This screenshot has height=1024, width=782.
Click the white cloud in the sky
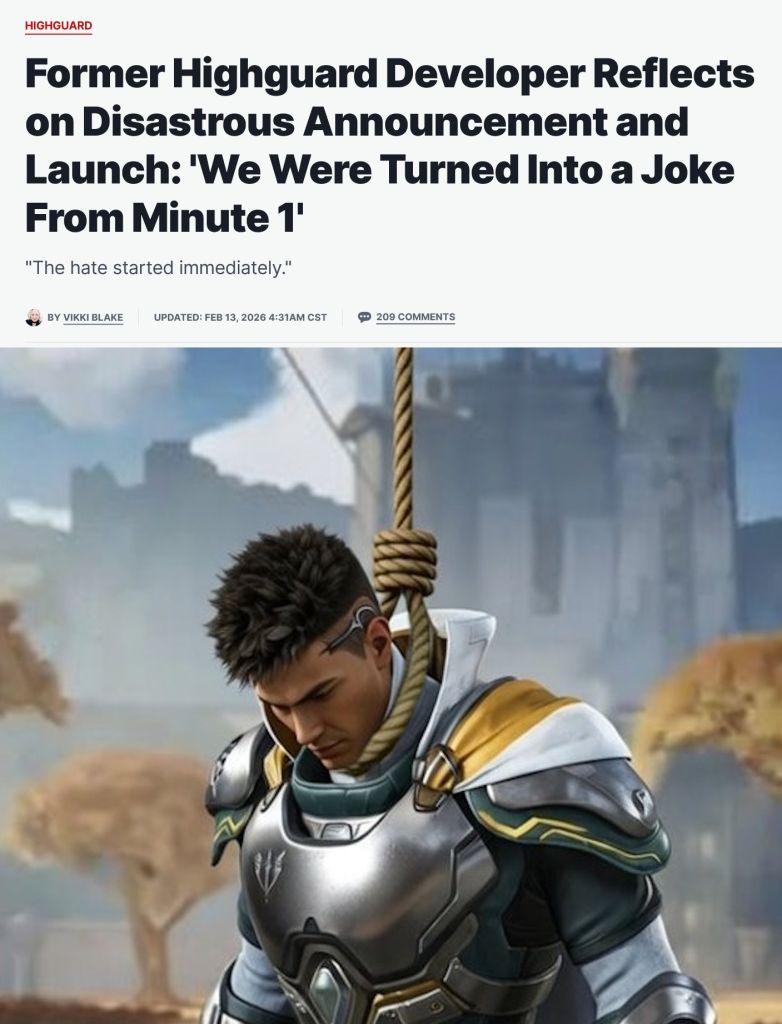click(x=274, y=451)
